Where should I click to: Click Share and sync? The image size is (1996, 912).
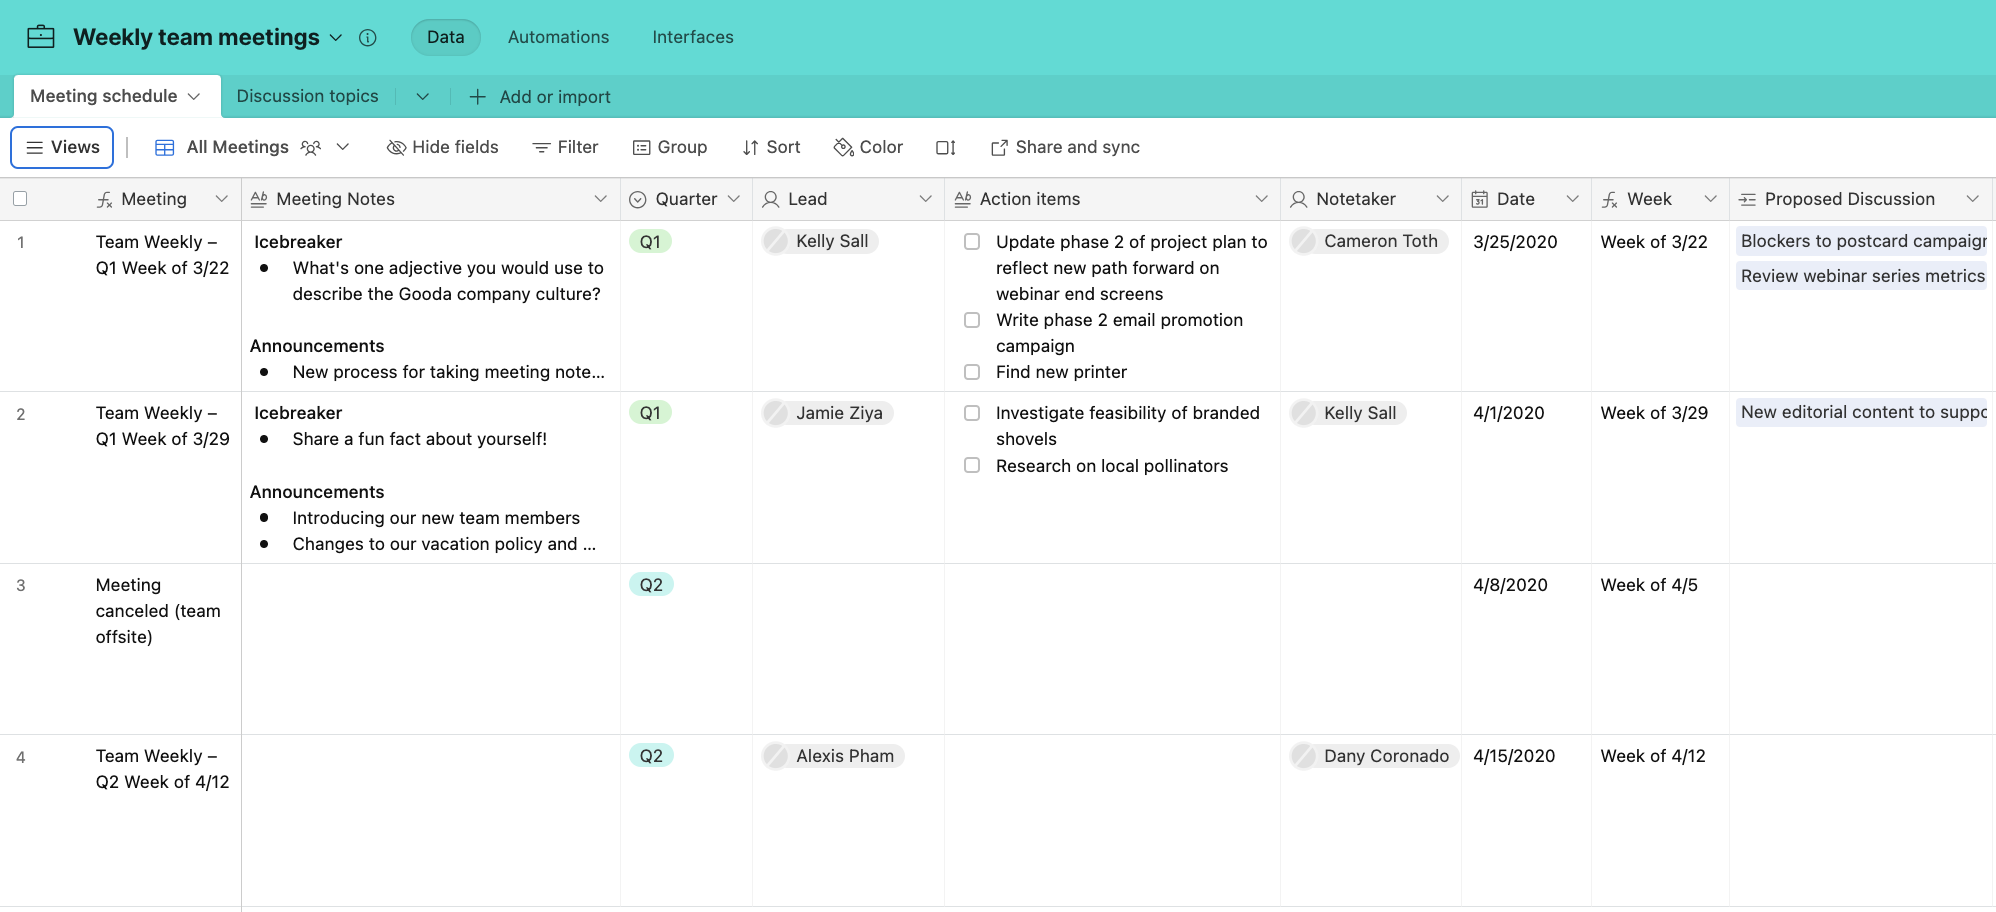[x=1065, y=148]
